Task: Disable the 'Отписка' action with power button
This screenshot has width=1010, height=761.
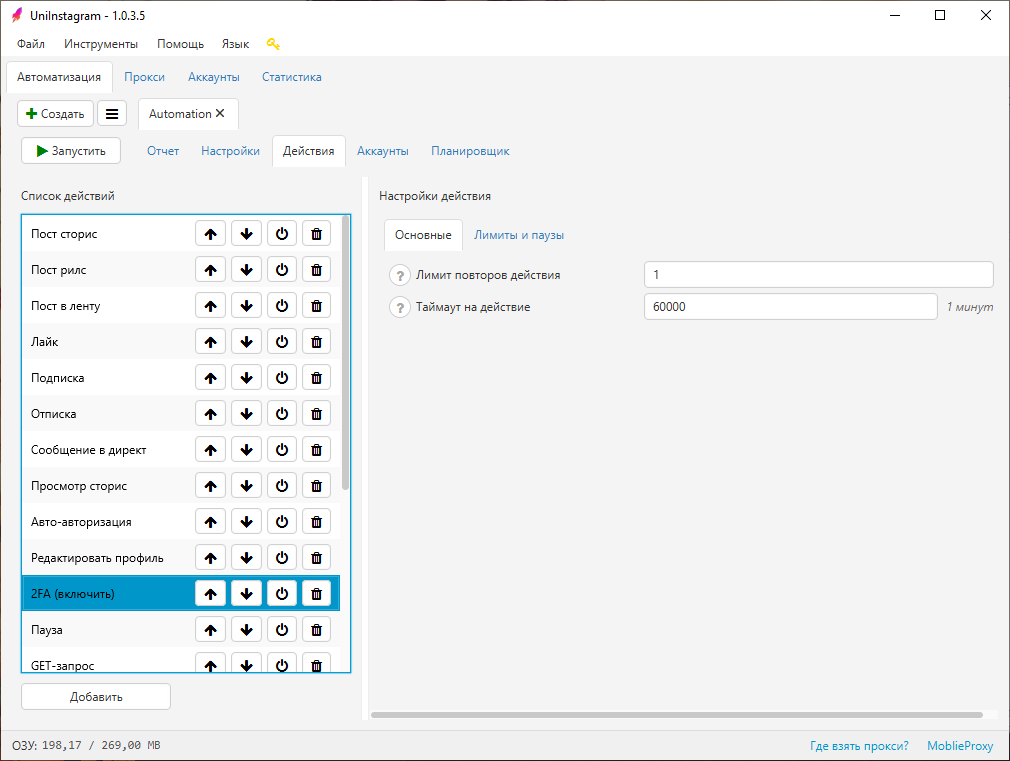Action: click(x=282, y=414)
